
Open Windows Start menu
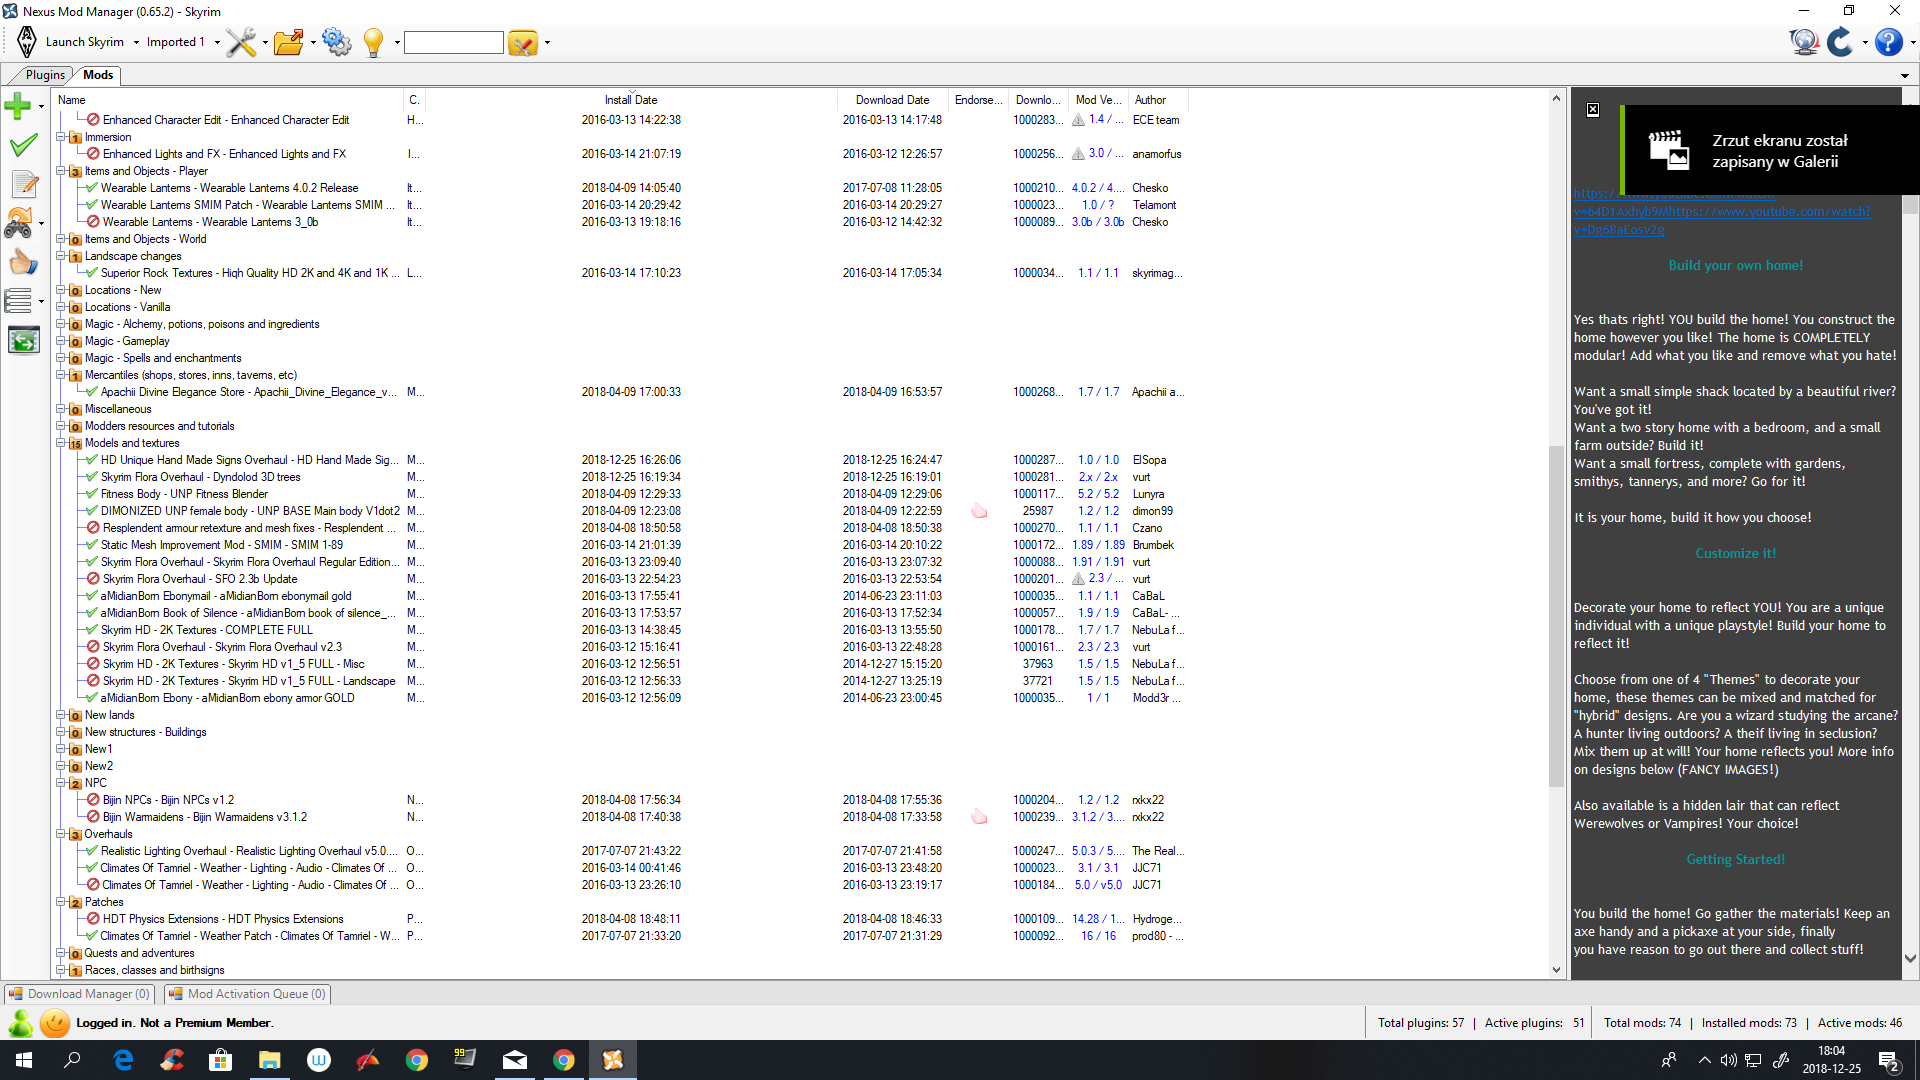coord(24,1060)
